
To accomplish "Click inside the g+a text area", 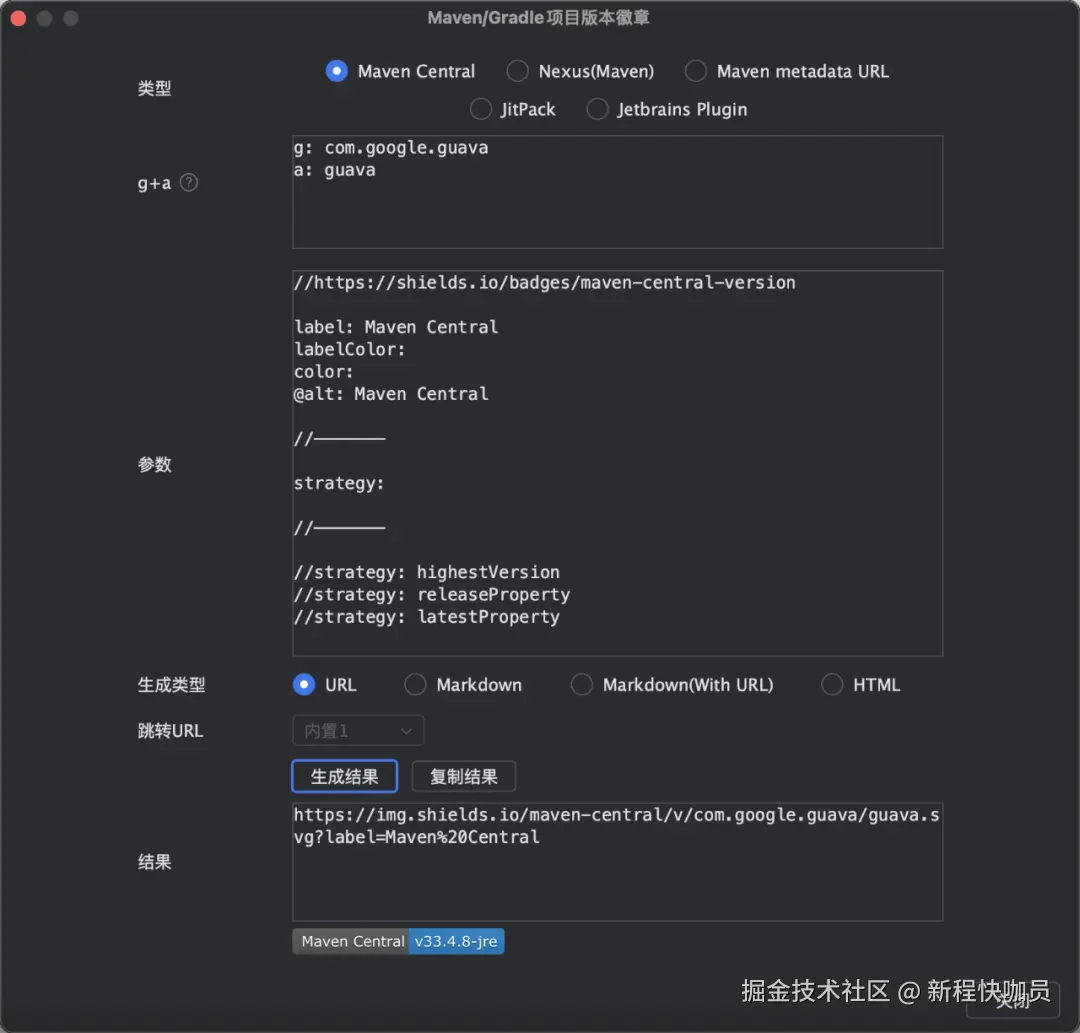I will (617, 192).
